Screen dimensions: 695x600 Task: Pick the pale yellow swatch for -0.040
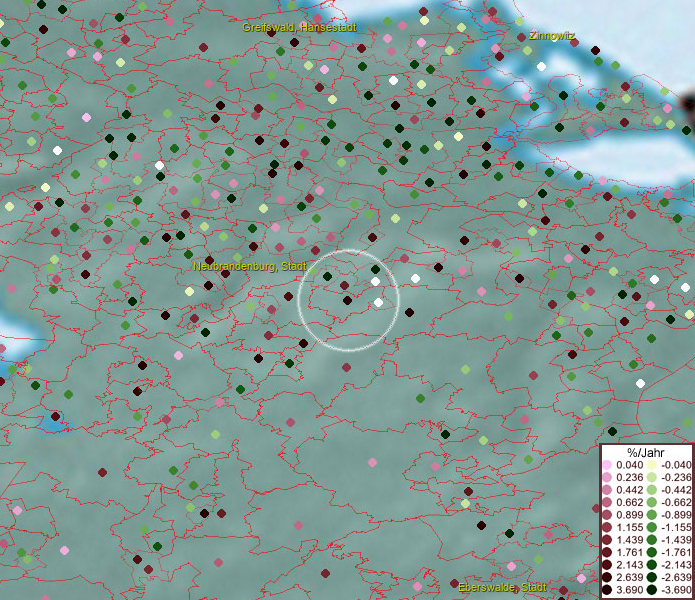tap(652, 465)
